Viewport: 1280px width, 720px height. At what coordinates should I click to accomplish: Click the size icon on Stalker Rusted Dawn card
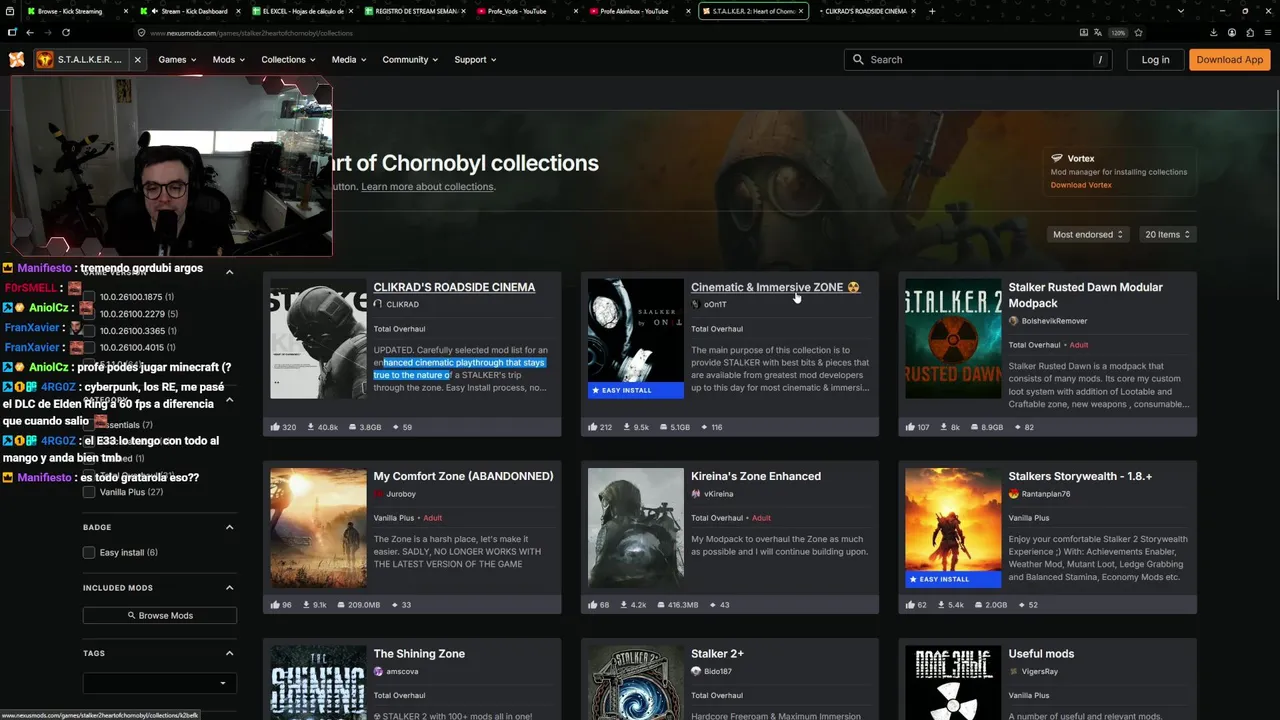point(972,427)
